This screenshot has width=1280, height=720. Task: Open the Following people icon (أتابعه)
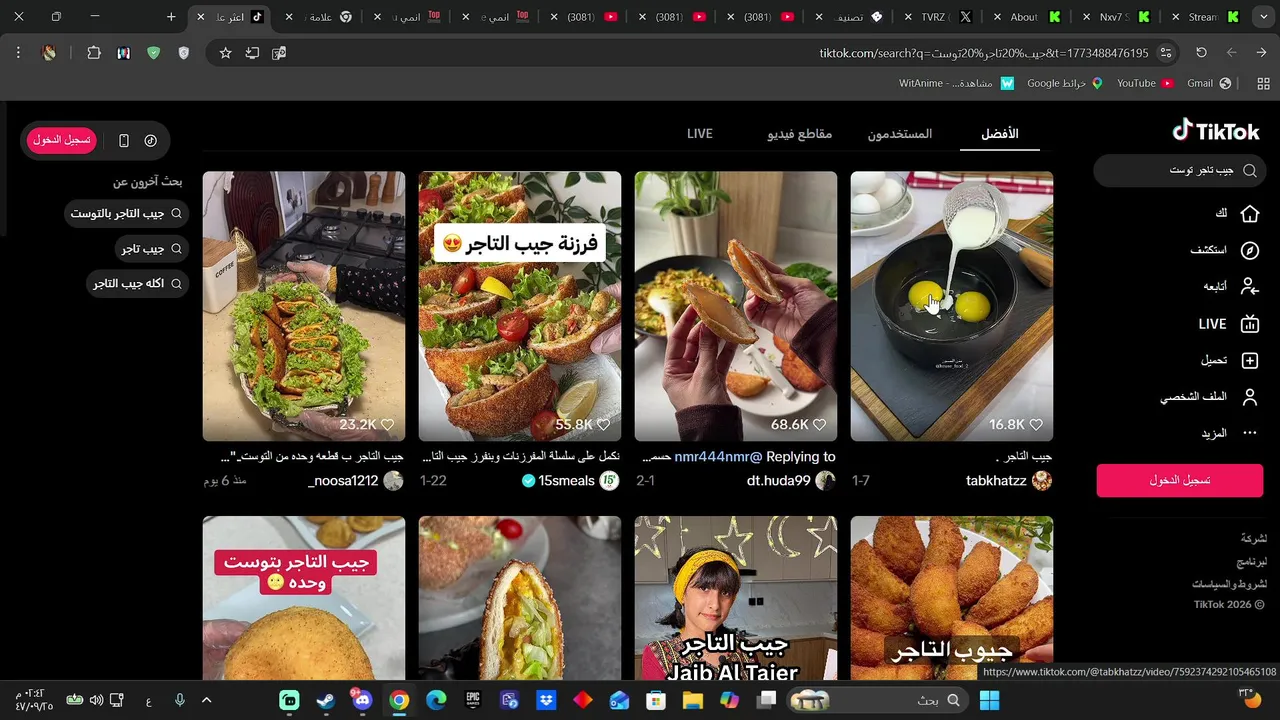click(x=1249, y=287)
